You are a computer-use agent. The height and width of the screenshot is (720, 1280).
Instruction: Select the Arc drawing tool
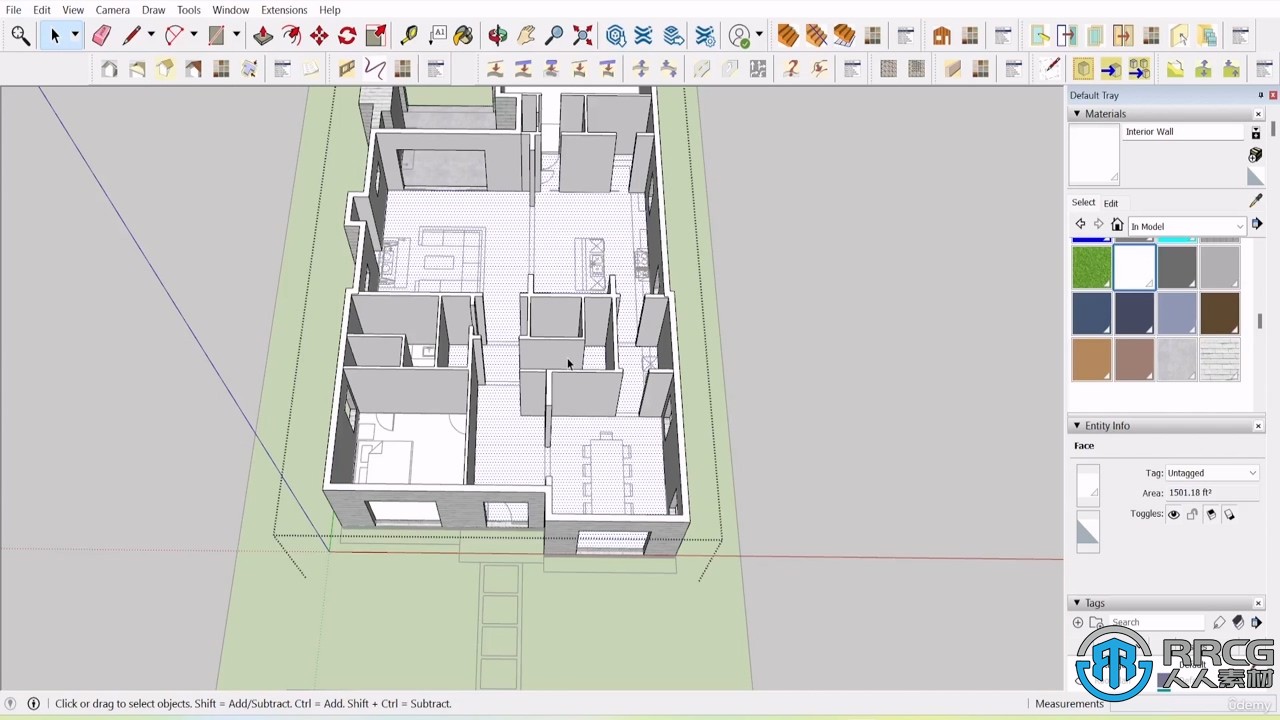point(174,36)
